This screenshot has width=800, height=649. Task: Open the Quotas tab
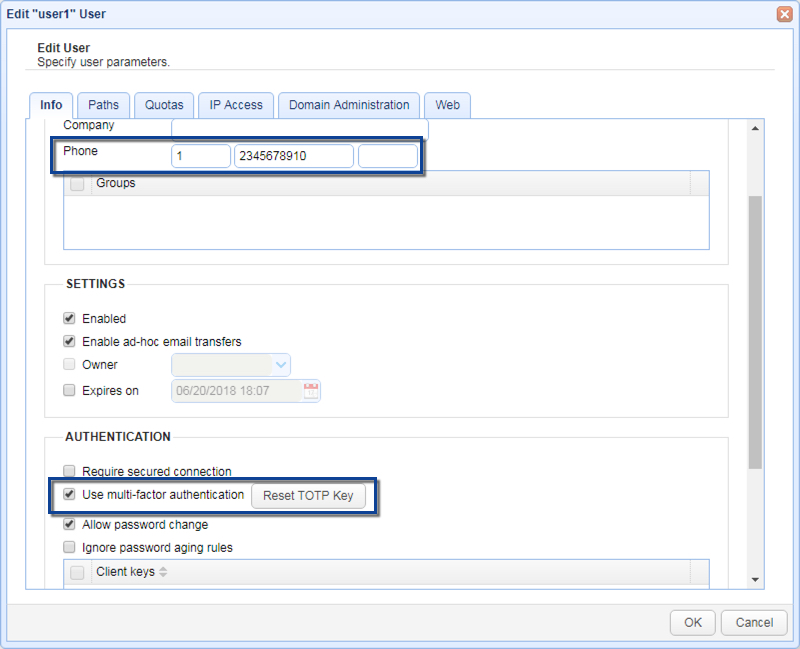pyautogui.click(x=164, y=105)
